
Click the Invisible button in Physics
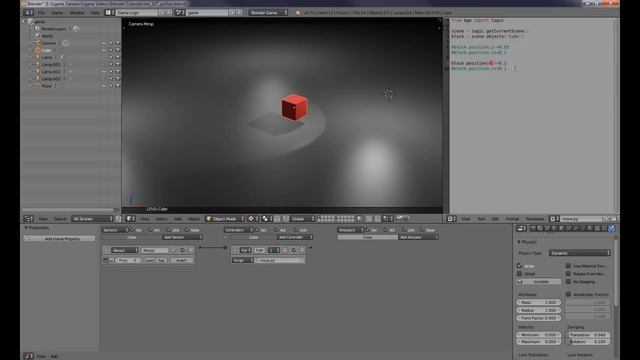(x=538, y=282)
